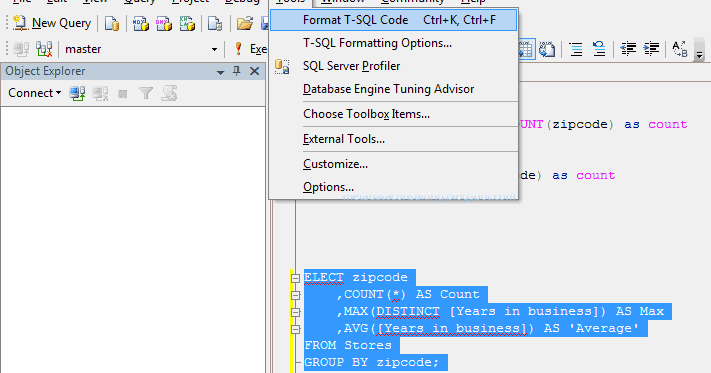Comment out the selected lines
Viewport: 711px width, 373px height.
pos(576,49)
